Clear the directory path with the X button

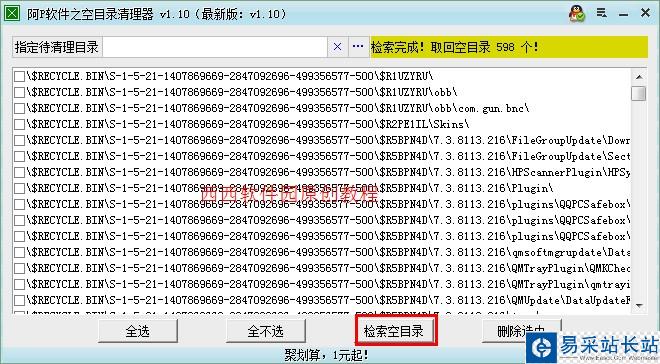click(338, 47)
